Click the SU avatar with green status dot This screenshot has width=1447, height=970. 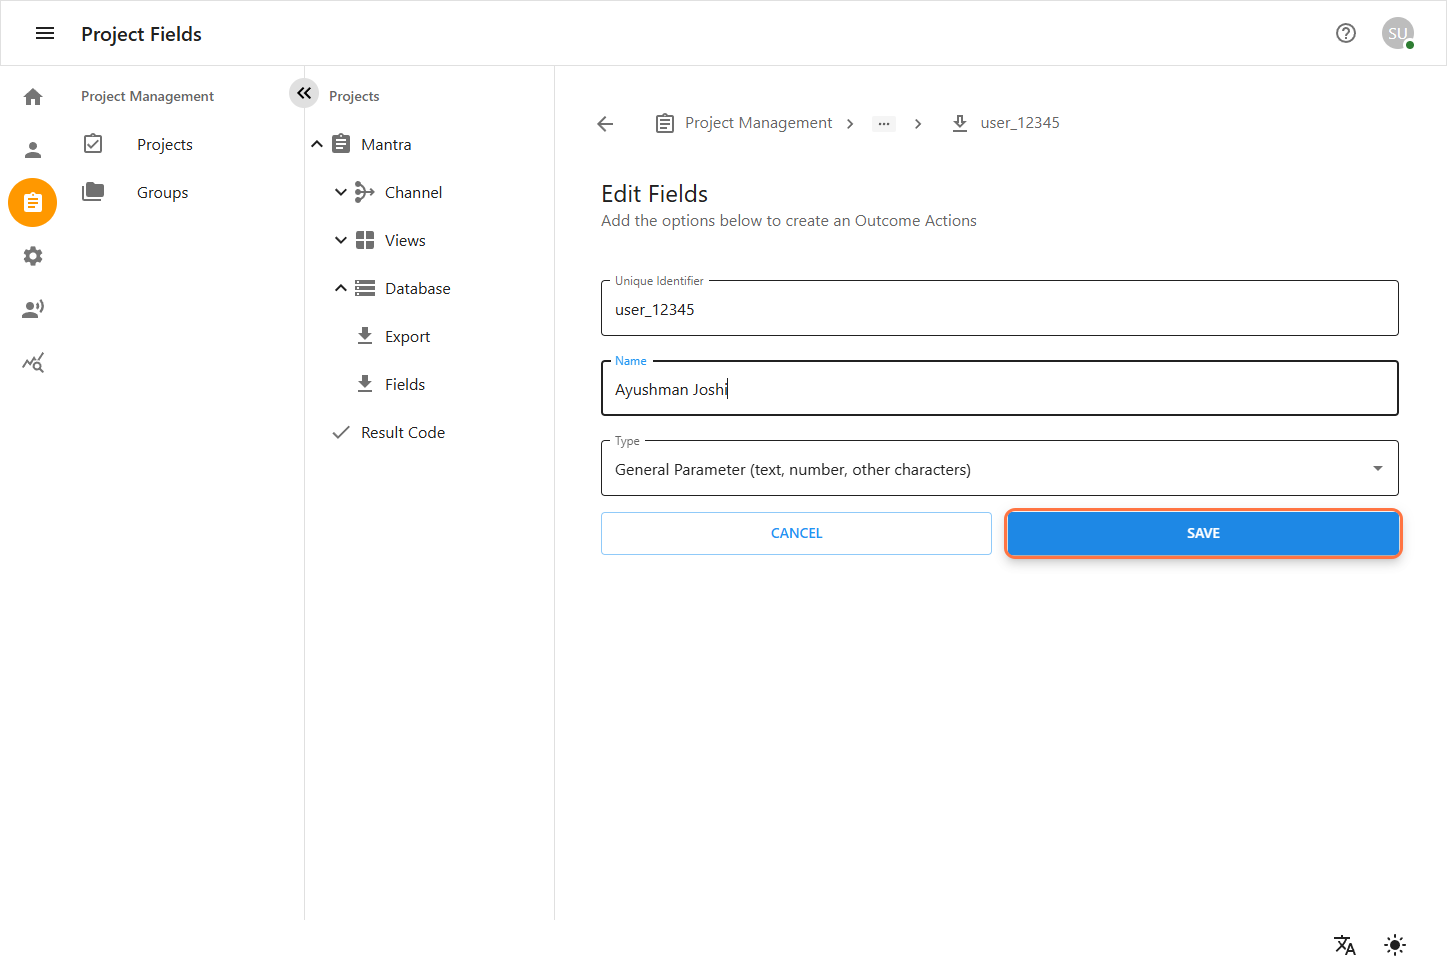click(1397, 33)
